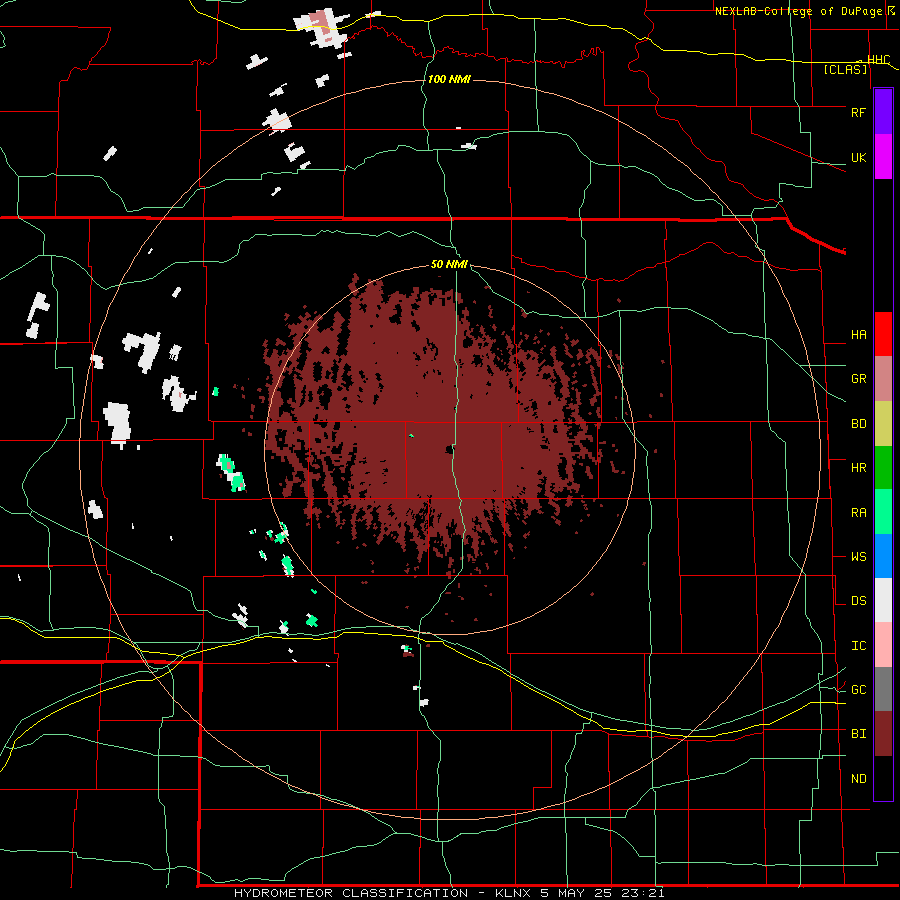The image size is (900, 900).
Task: Click the UK magenta legend swatch
Action: tap(883, 157)
